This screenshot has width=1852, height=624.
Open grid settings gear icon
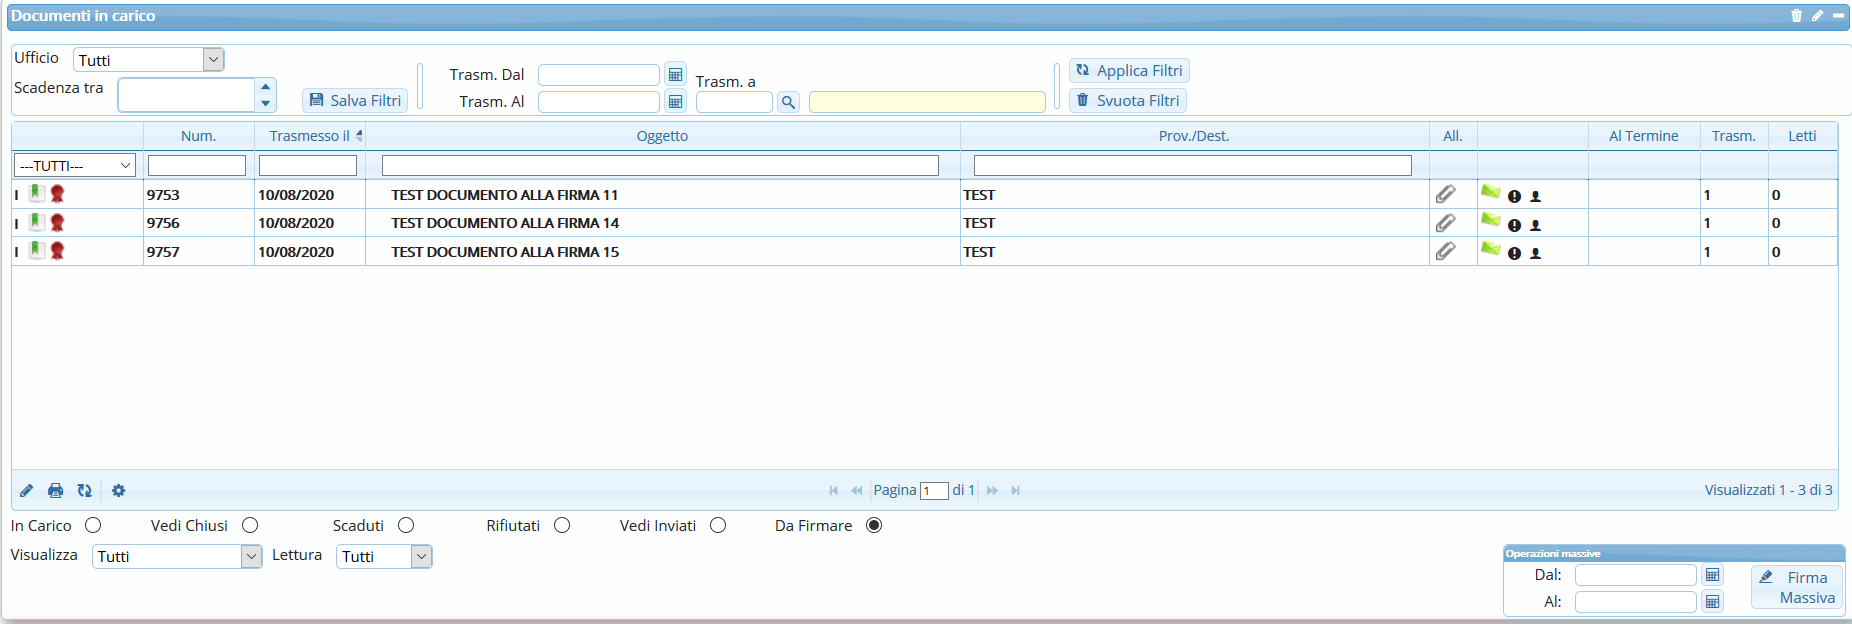pos(118,490)
